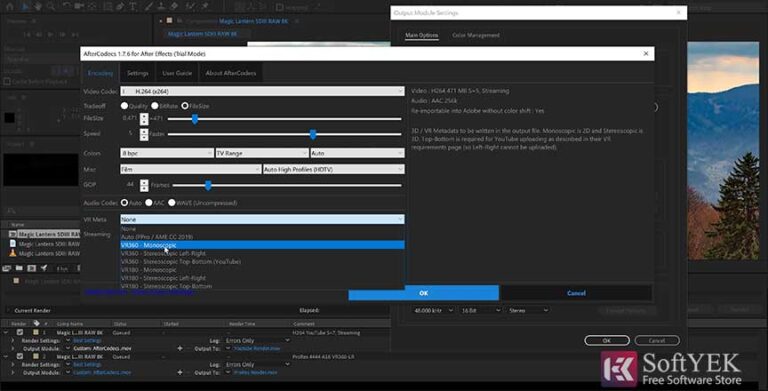Select the Brush tool
768x391 pixels.
click(x=149, y=6)
